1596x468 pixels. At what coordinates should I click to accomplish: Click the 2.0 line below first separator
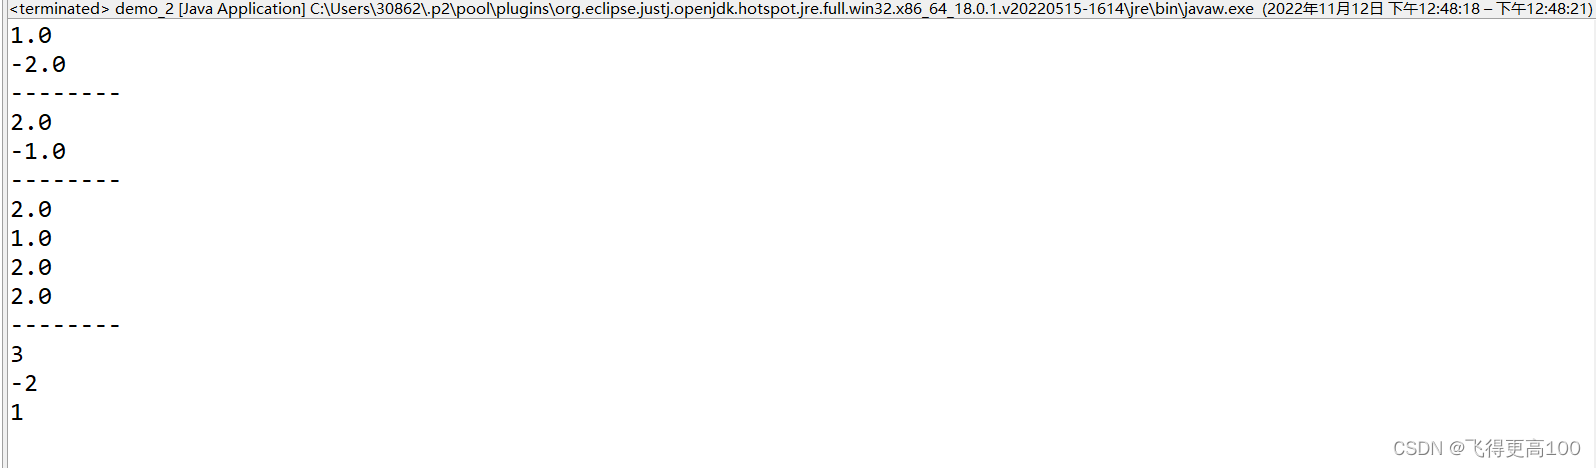[x=31, y=122]
